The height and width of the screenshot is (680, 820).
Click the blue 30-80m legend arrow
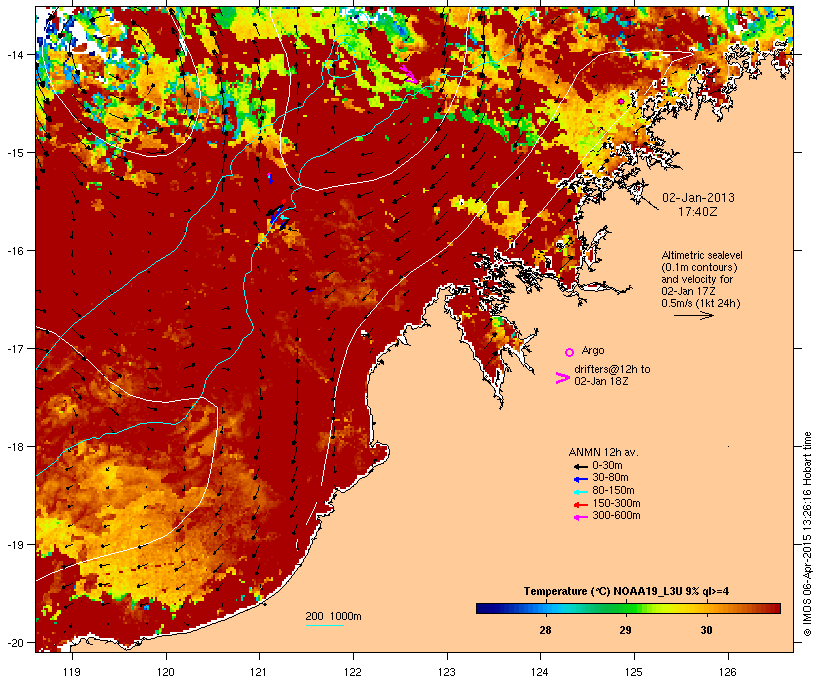click(580, 479)
